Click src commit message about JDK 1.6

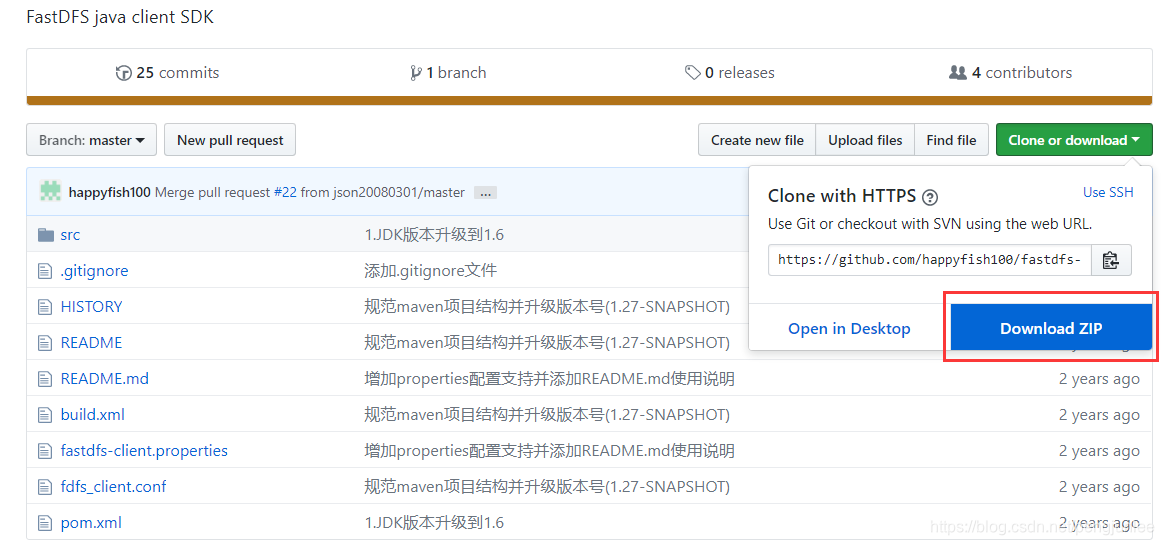pos(434,235)
